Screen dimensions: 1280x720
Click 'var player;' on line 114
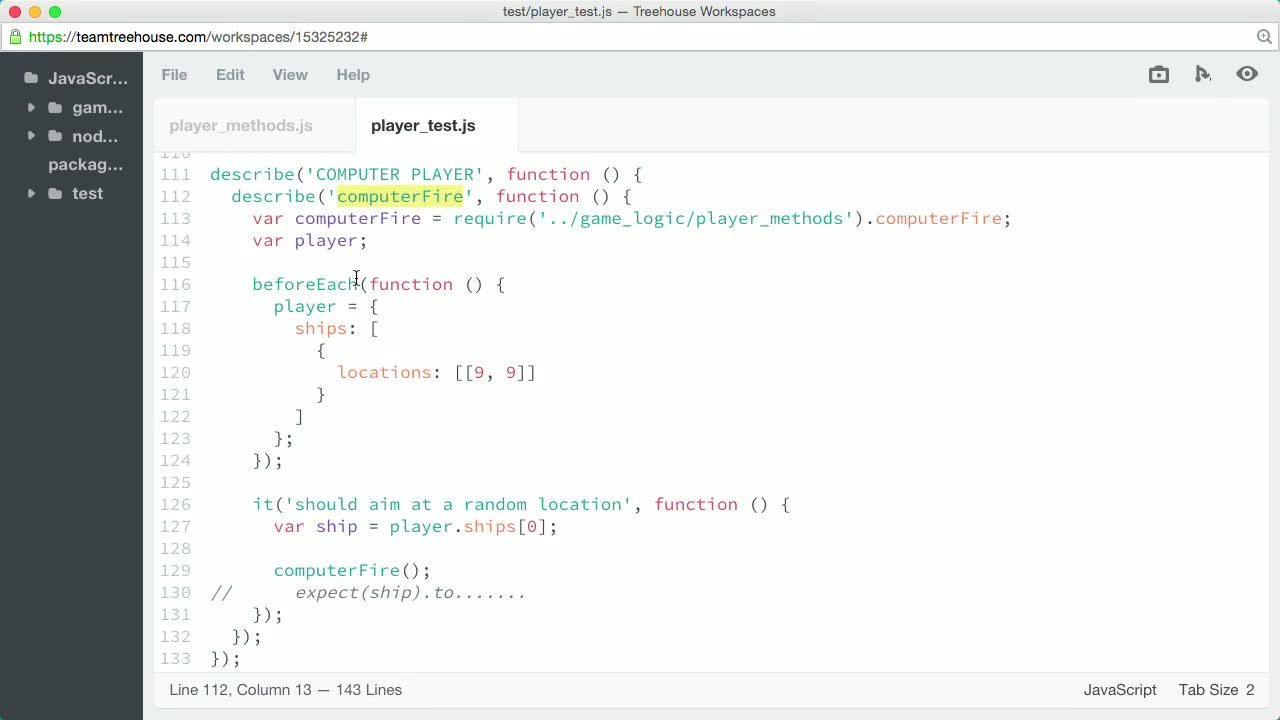pyautogui.click(x=310, y=241)
